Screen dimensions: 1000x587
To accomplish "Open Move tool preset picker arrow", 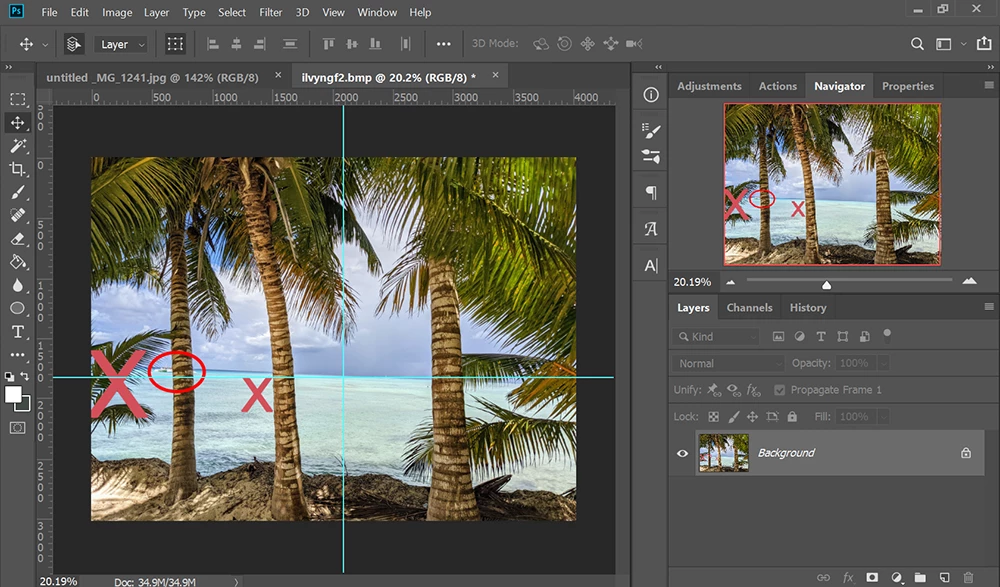I will point(45,45).
